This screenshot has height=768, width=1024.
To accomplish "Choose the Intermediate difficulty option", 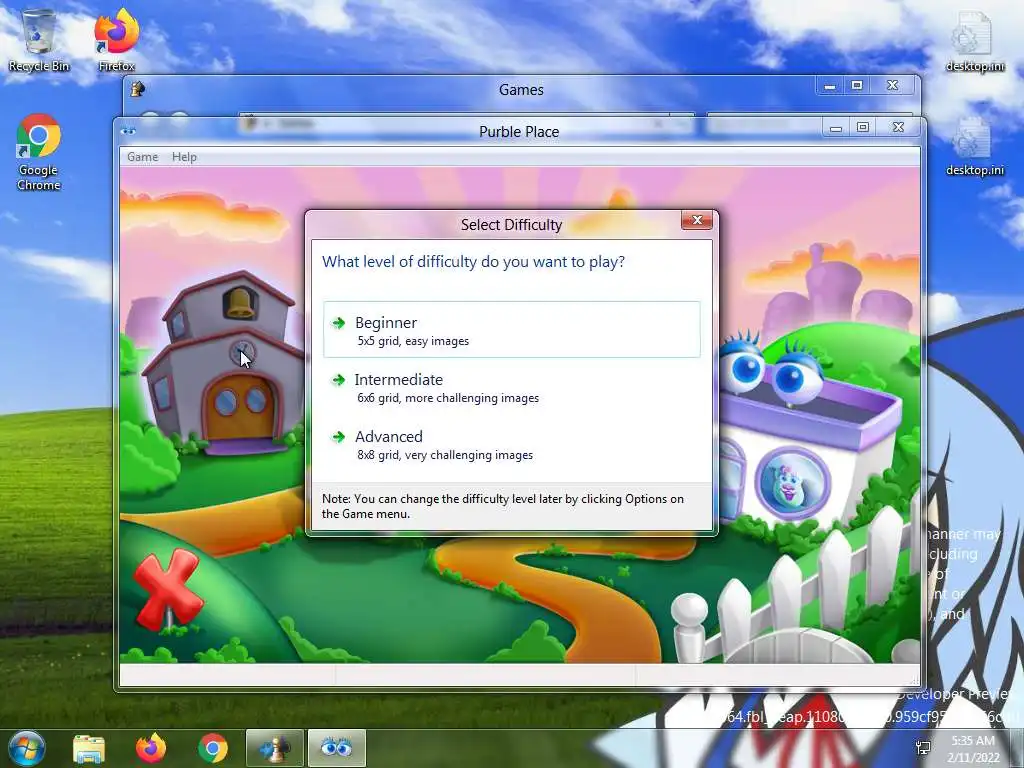I will [x=511, y=387].
